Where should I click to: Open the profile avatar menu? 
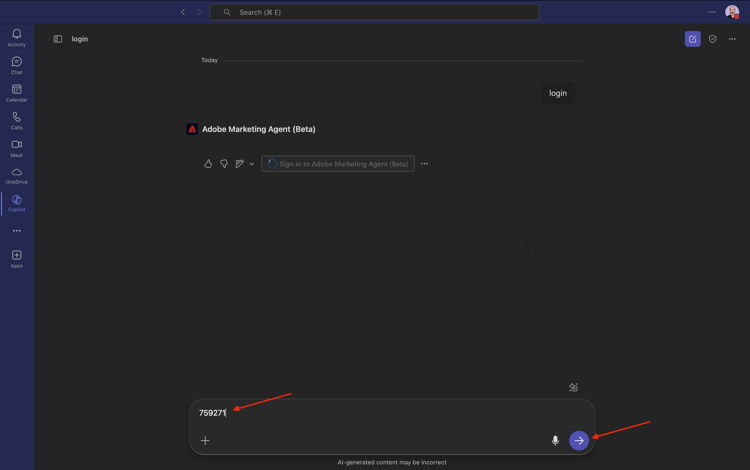point(732,12)
